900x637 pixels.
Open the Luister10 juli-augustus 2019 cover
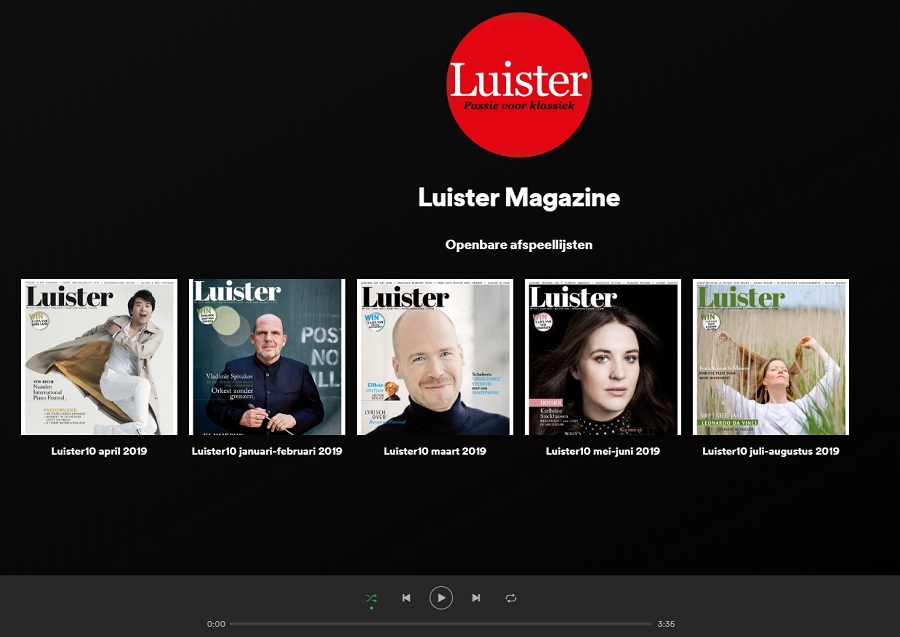point(771,357)
